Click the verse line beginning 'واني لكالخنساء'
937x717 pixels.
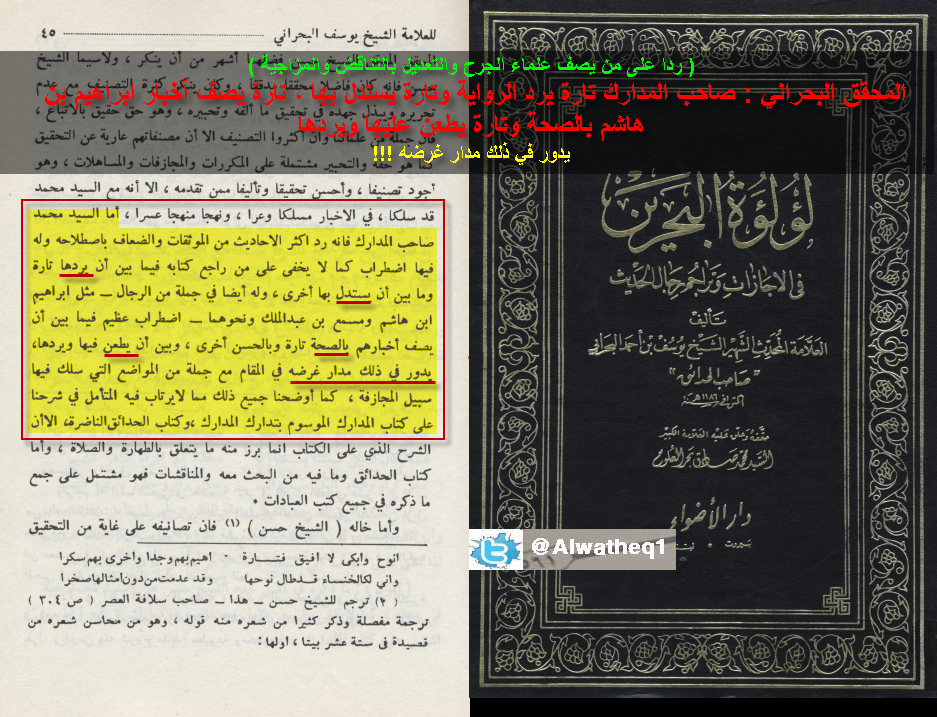(x=230, y=580)
